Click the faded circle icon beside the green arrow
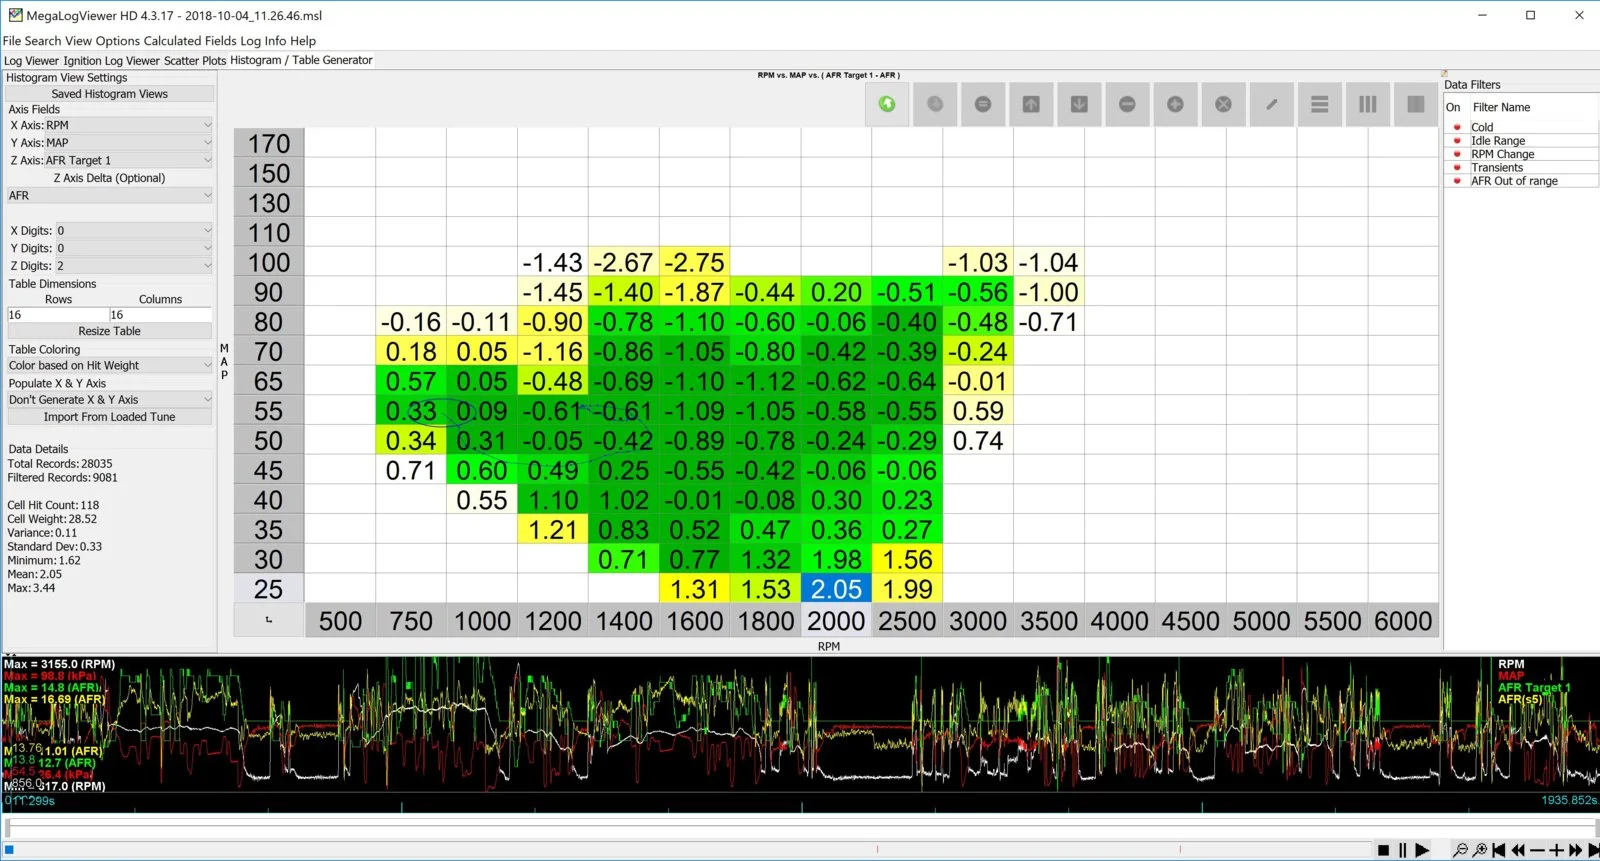 pyautogui.click(x=935, y=104)
